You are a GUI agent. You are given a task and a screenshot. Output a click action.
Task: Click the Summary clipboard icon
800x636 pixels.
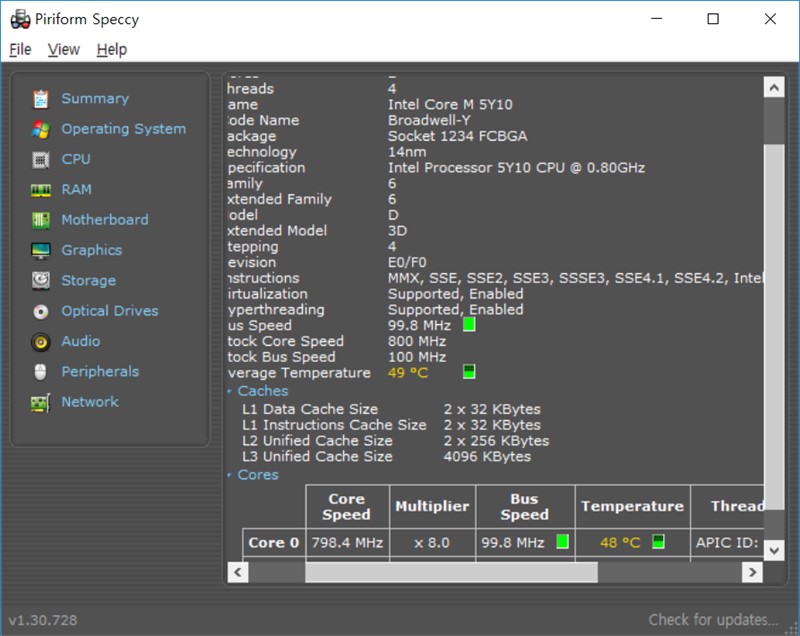[x=41, y=99]
